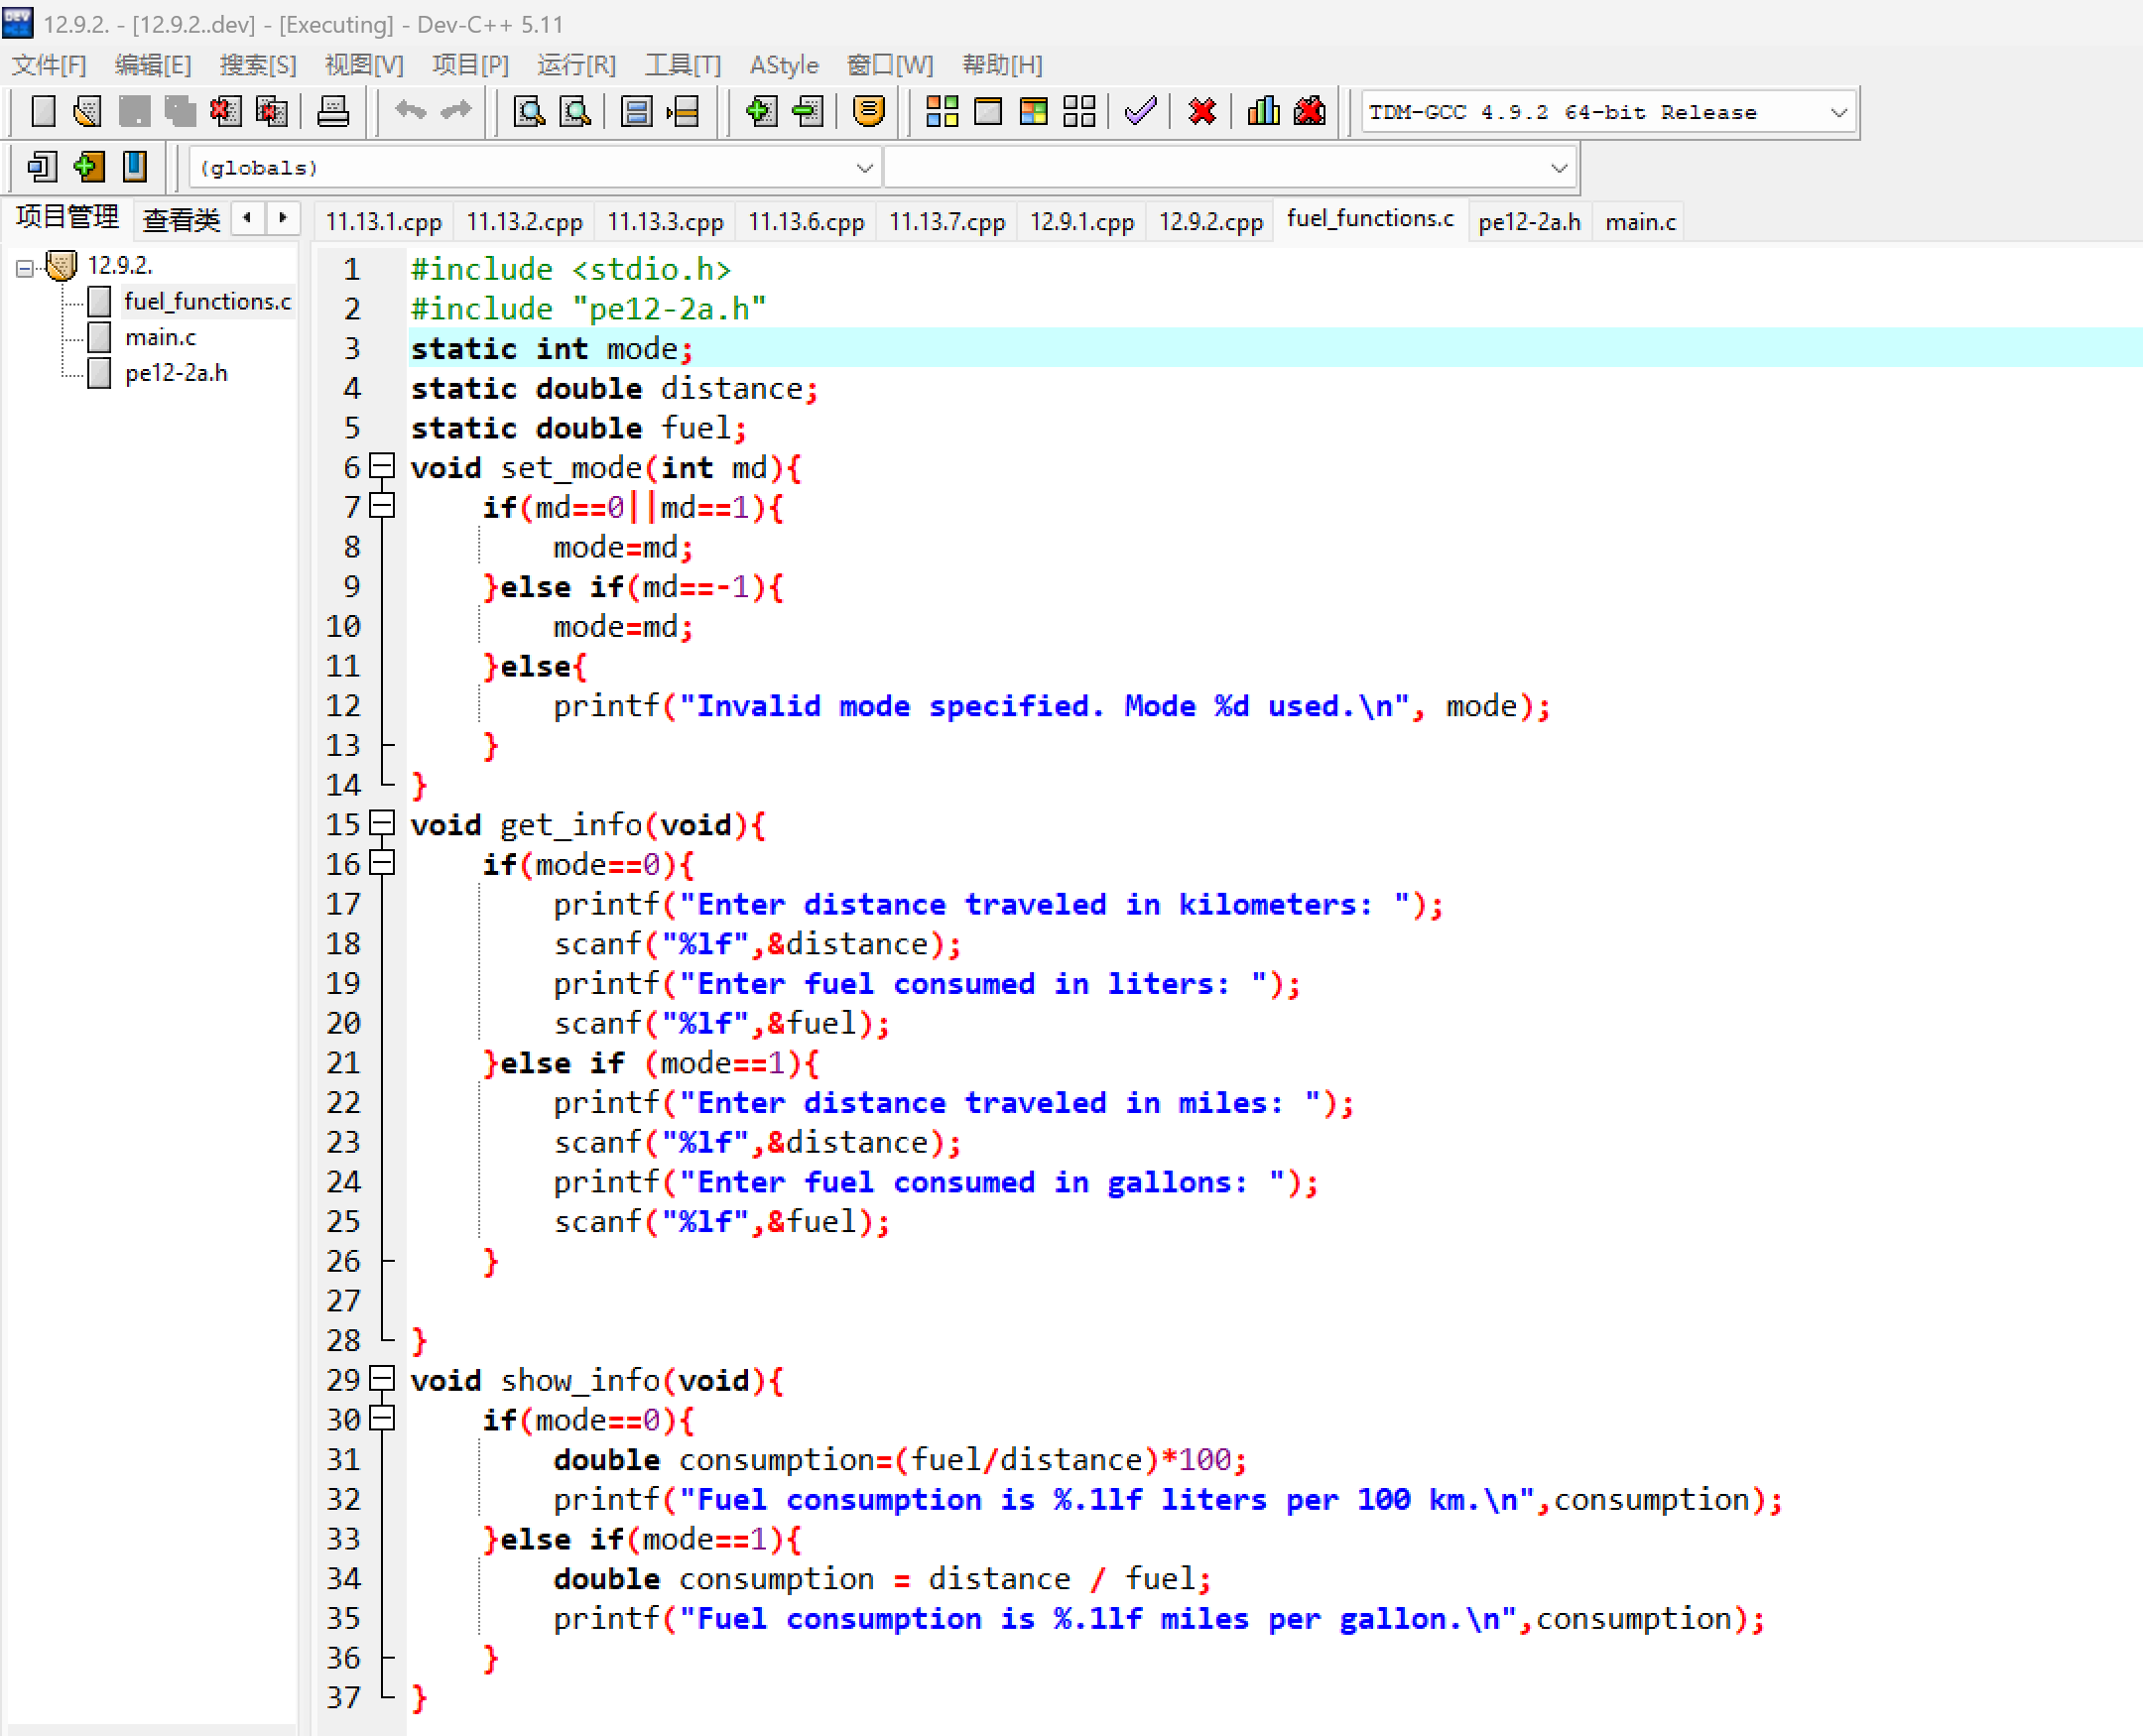Click the Add to Project green plus icon
This screenshot has height=1736, width=2143.
coord(760,111)
